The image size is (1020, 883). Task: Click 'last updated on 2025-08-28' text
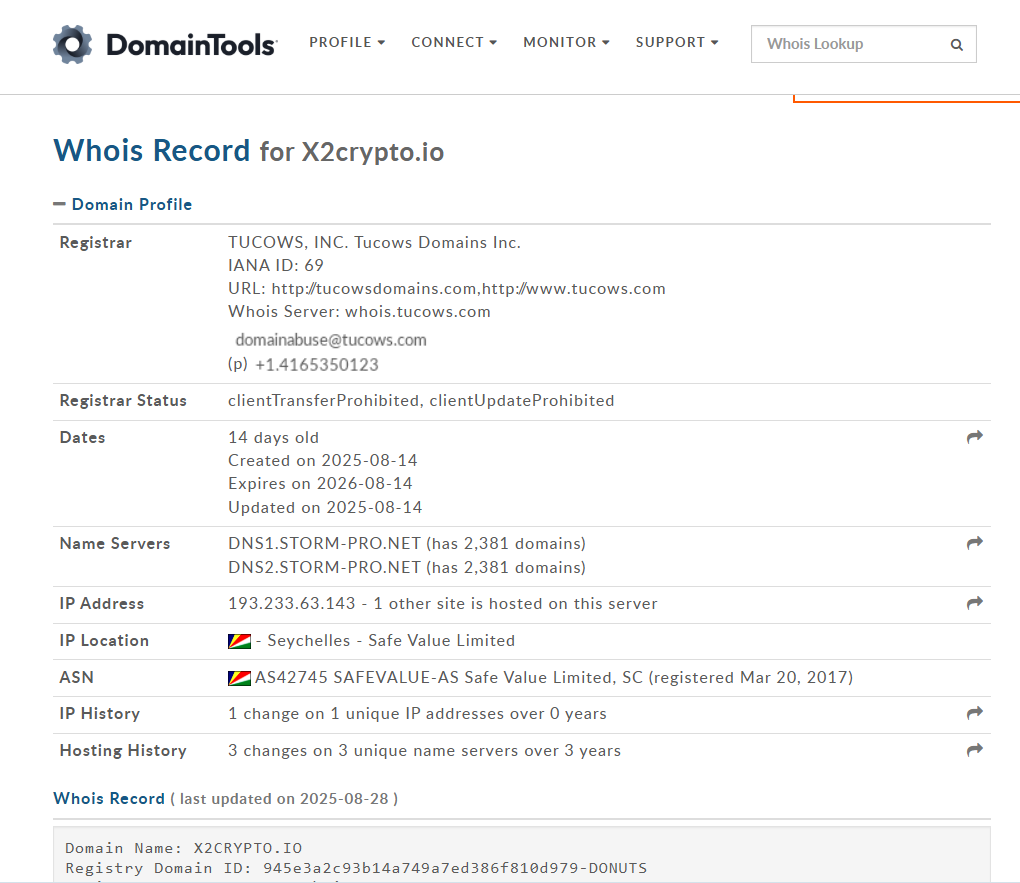point(284,799)
